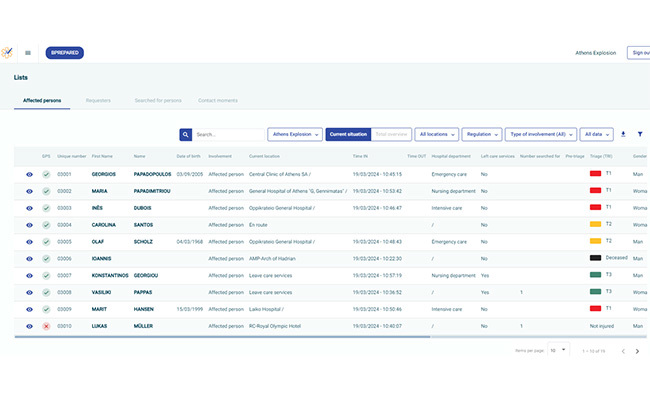Screen dimensions: 650x400
Task: Open the All locations dropdown
Action: tap(437, 134)
